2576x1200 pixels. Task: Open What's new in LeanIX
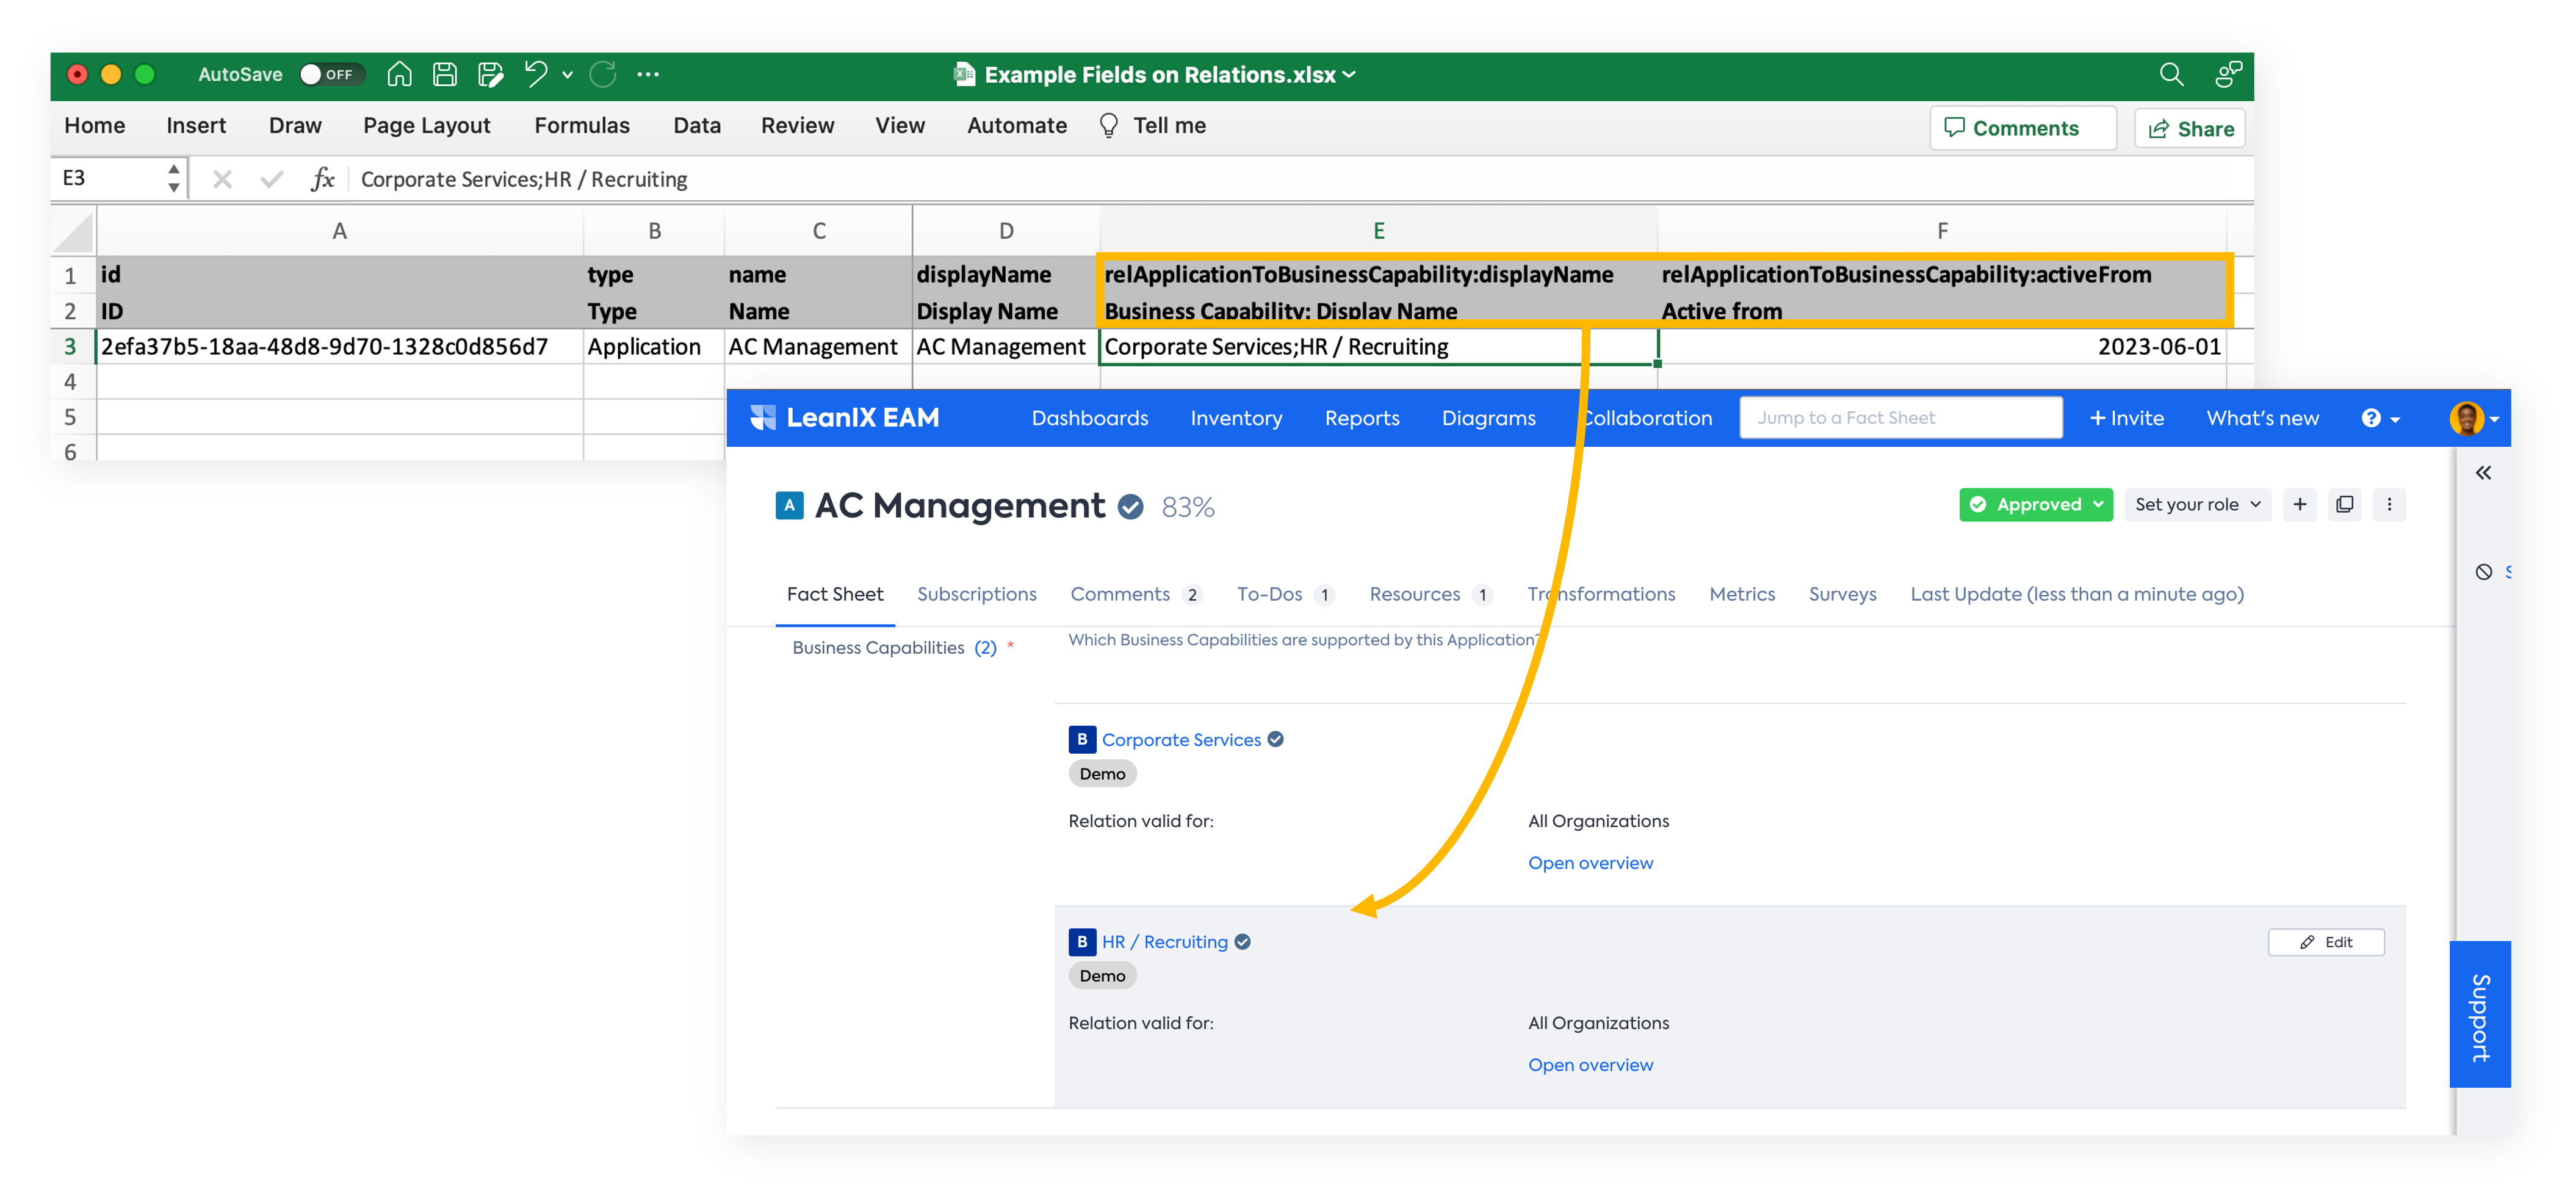tap(2262, 419)
